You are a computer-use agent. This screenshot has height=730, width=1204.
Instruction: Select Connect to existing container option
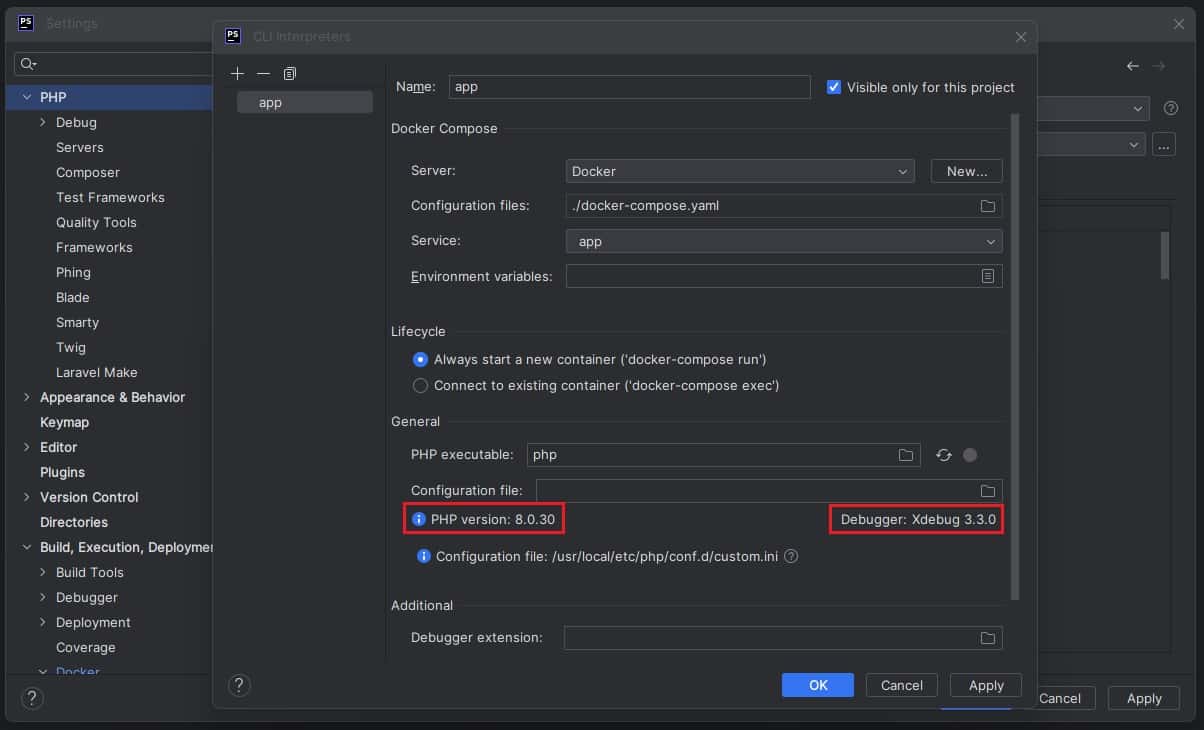pyautogui.click(x=421, y=385)
